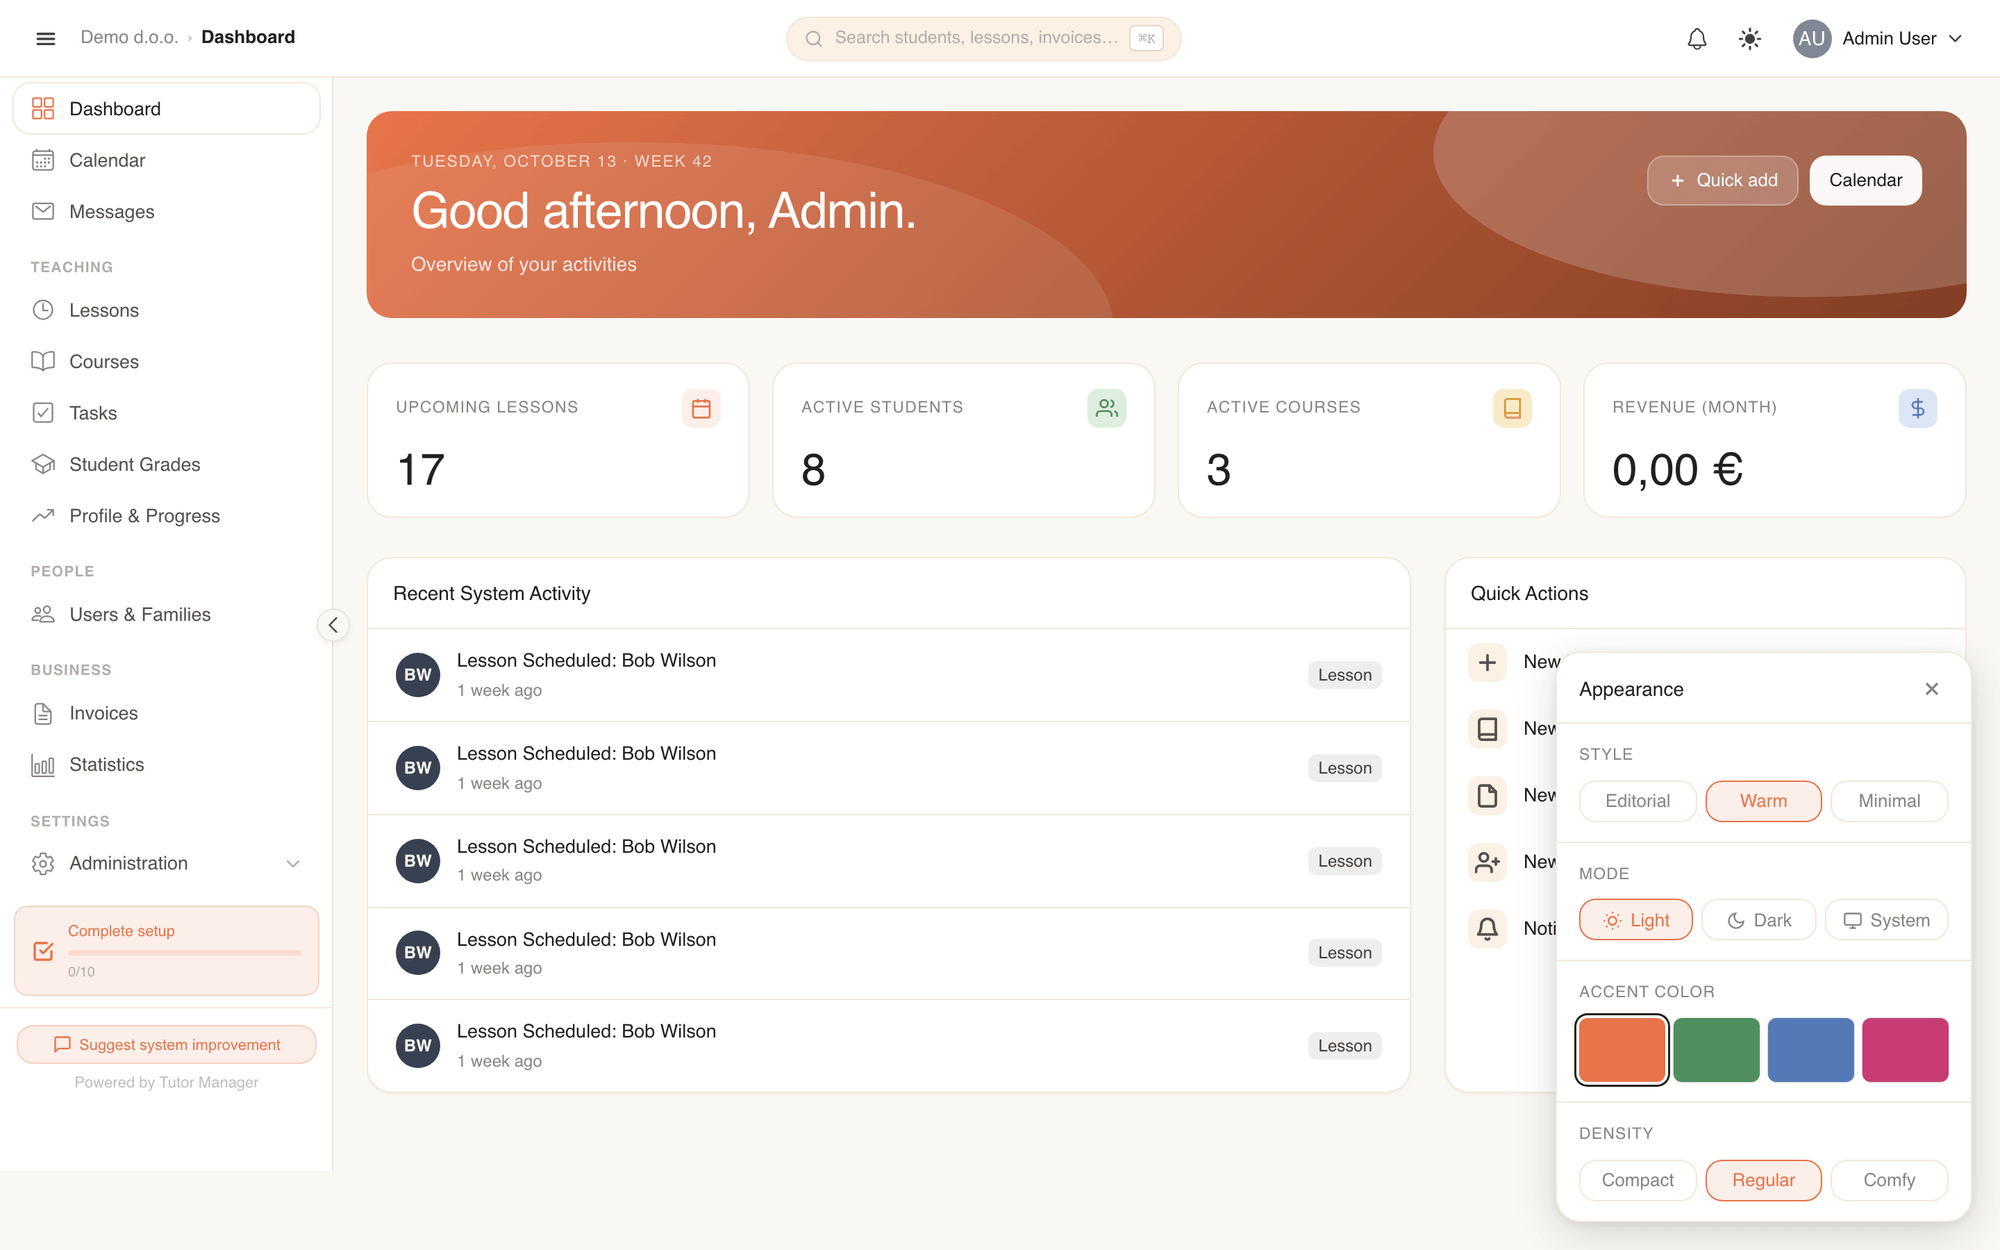The width and height of the screenshot is (2000, 1250).
Task: Click the Student Grades cap icon
Action: pos(43,464)
